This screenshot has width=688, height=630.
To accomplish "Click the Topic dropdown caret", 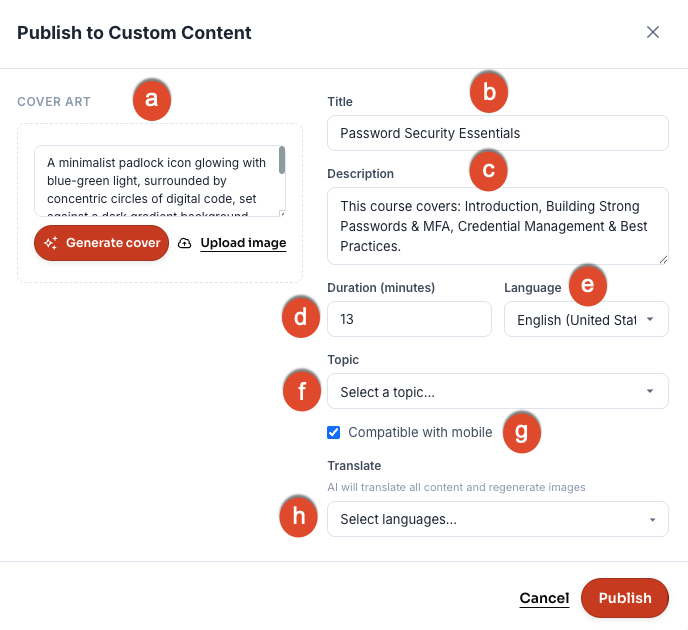I will 650,391.
